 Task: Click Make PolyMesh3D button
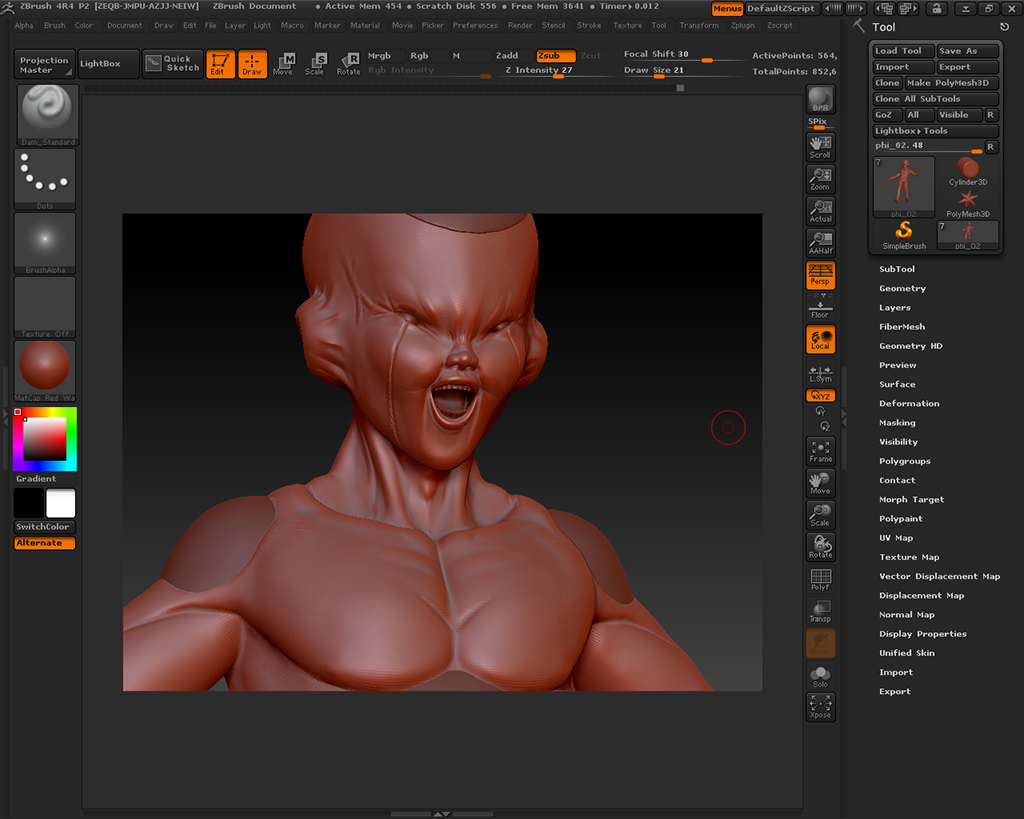point(952,83)
